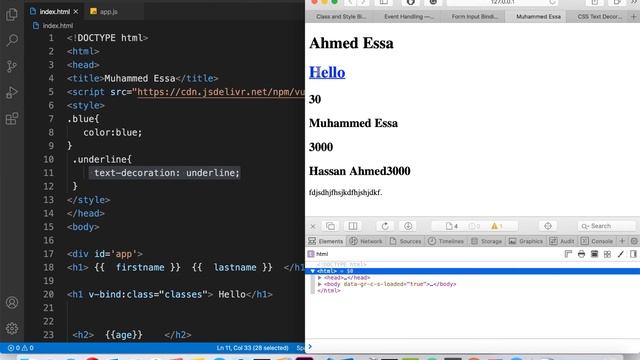The width and height of the screenshot is (640, 360).
Task: Switch to the Graphics inspector tab
Action: click(x=526, y=241)
